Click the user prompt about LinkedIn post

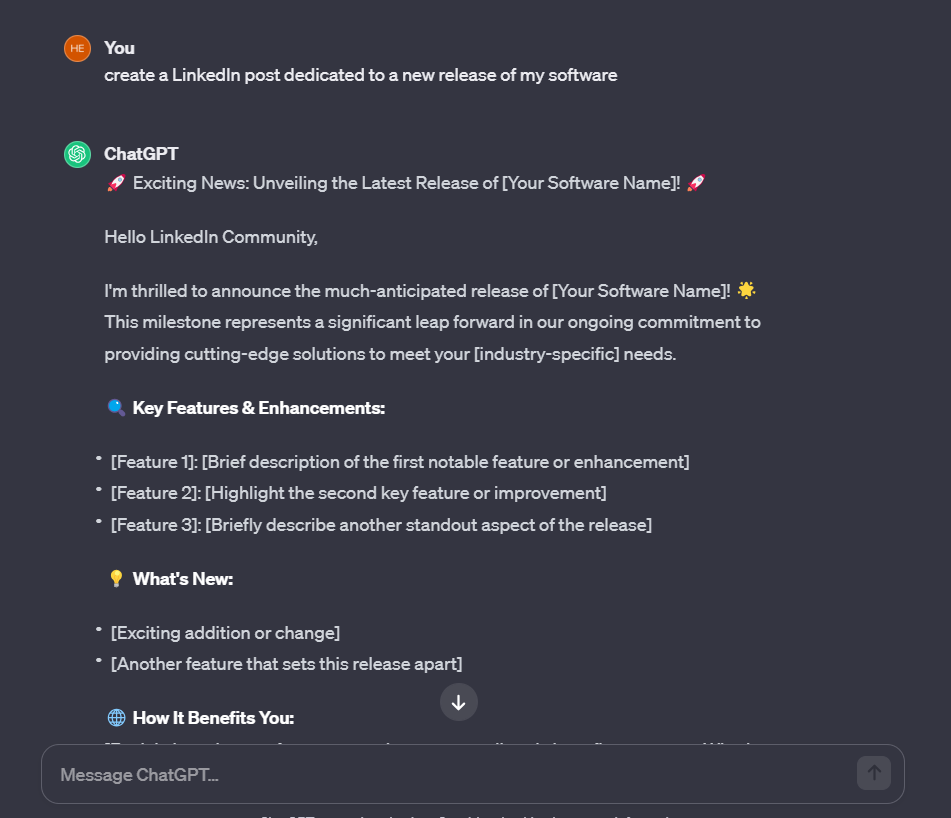[x=360, y=75]
